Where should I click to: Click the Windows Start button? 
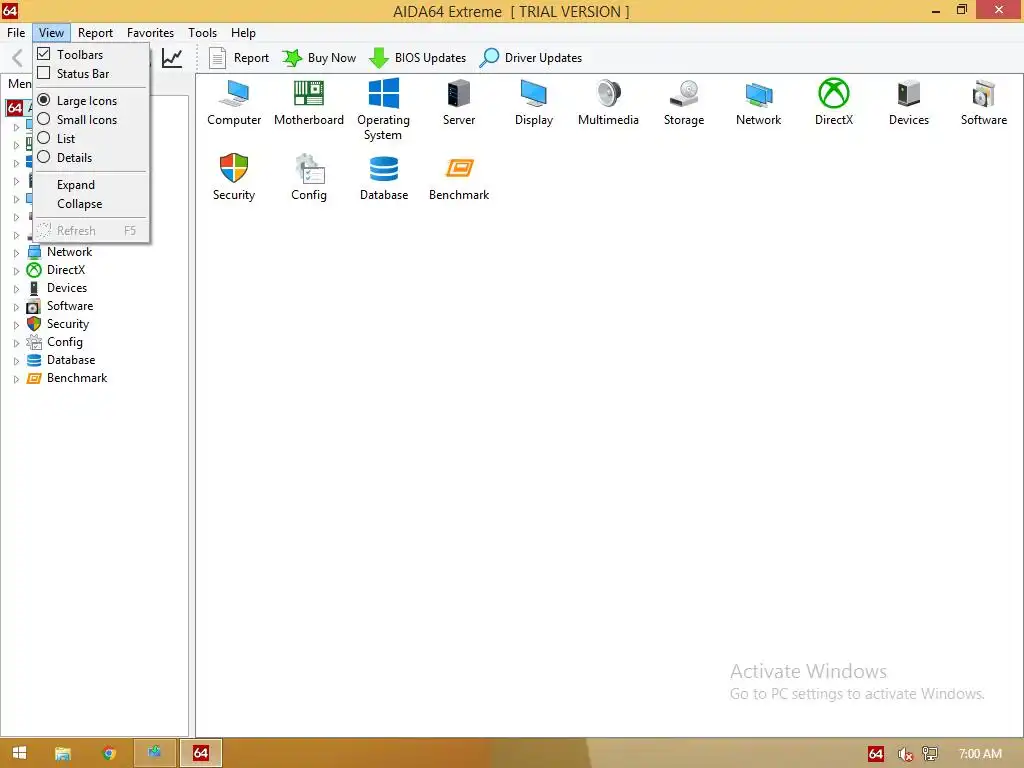20,754
